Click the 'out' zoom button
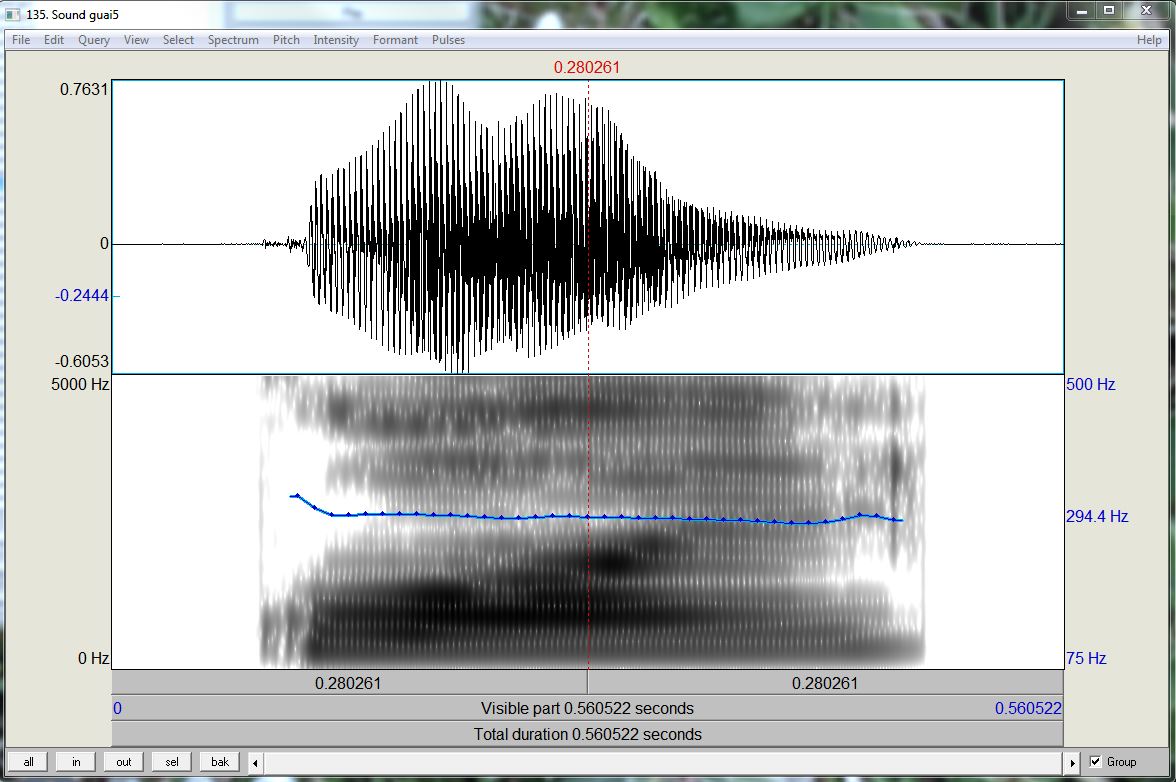The width and height of the screenshot is (1176, 782). tap(124, 762)
